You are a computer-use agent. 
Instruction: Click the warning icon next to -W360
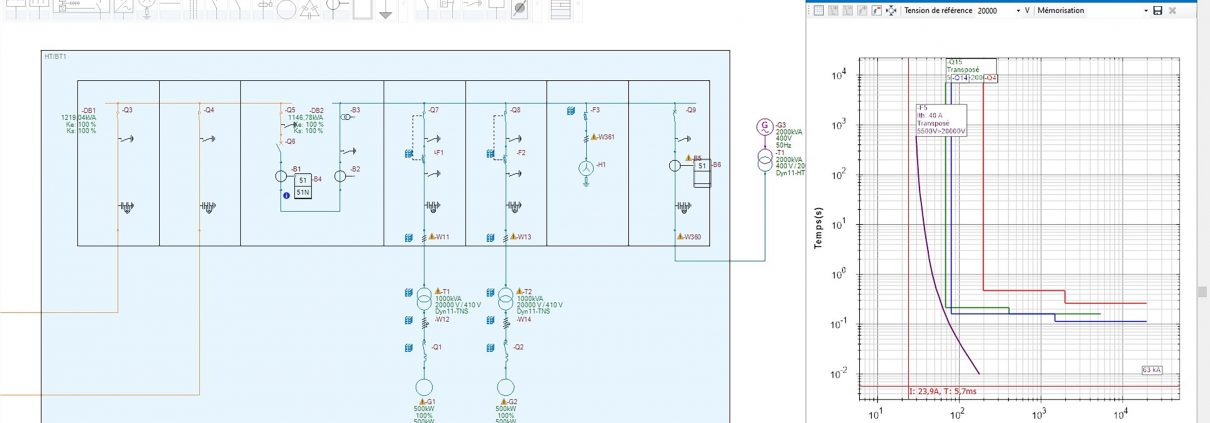click(x=679, y=237)
